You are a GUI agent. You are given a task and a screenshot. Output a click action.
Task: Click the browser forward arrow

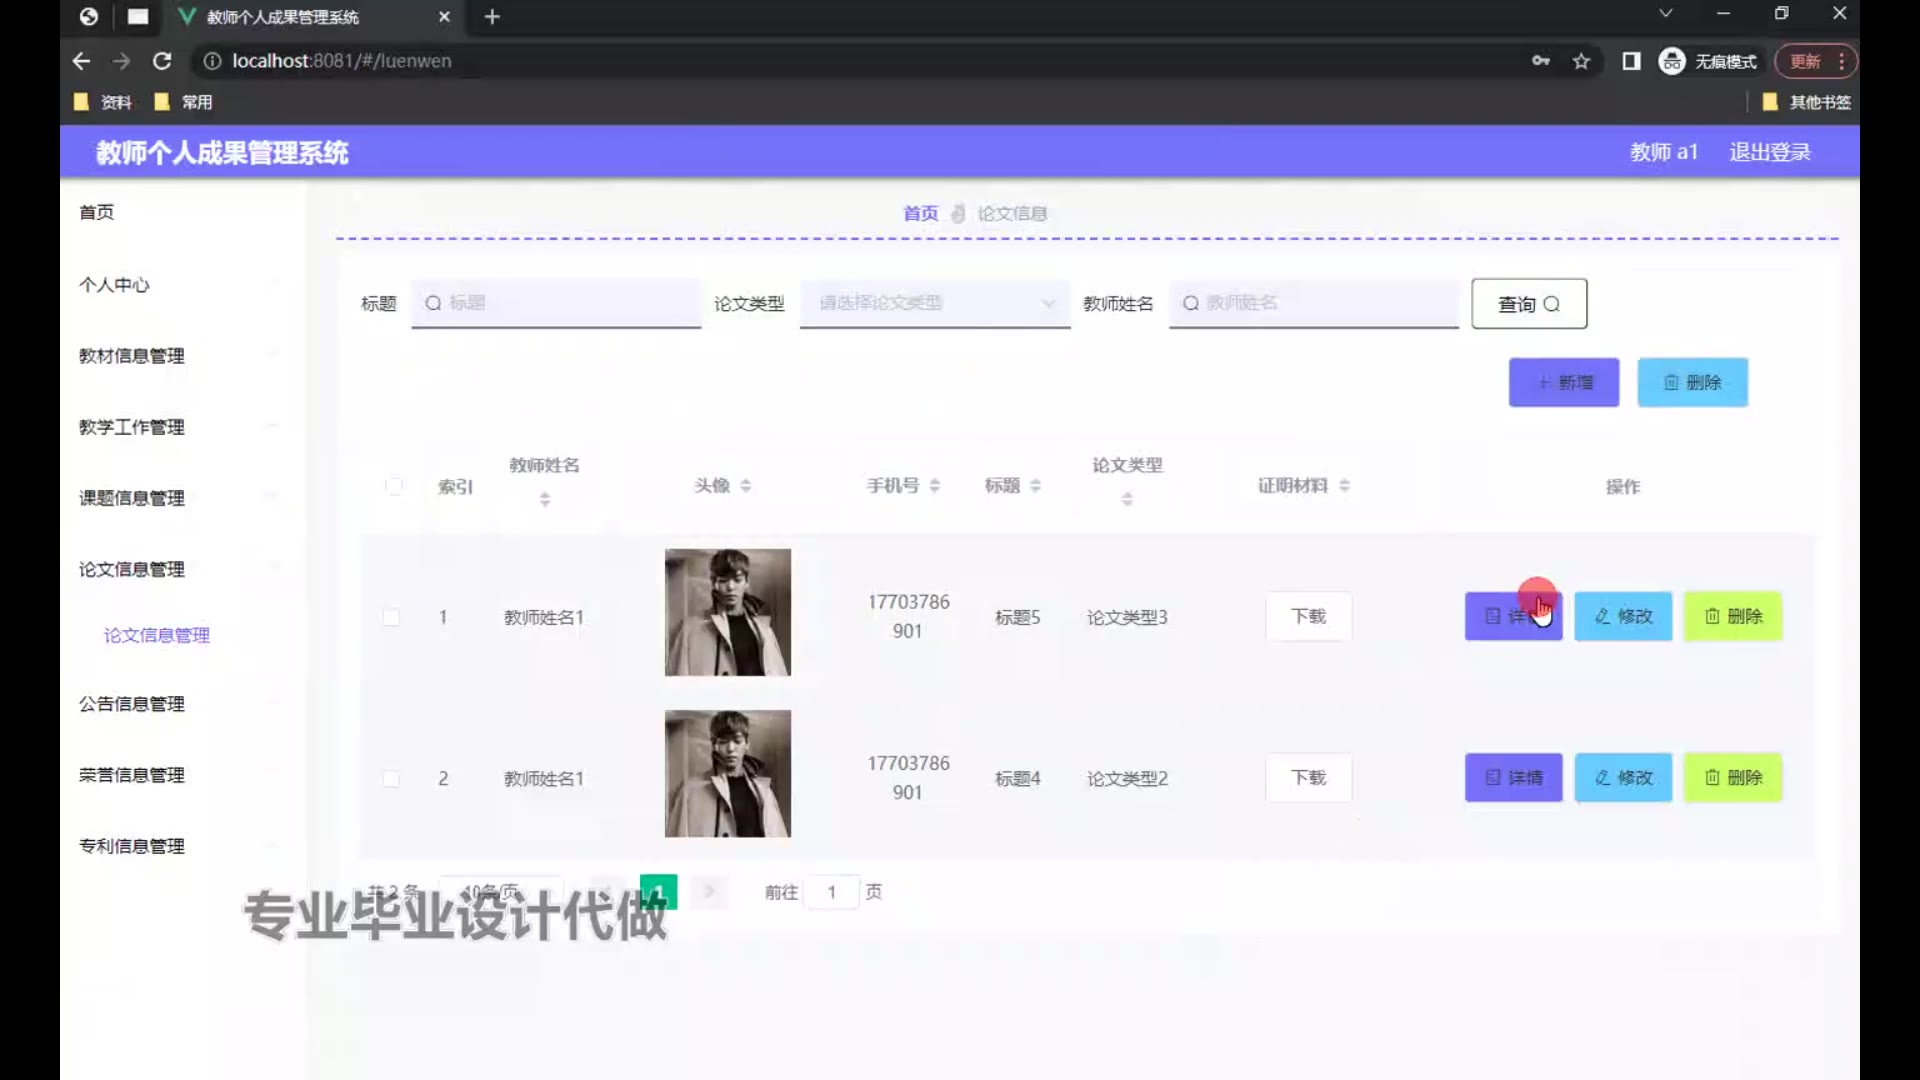click(x=121, y=61)
